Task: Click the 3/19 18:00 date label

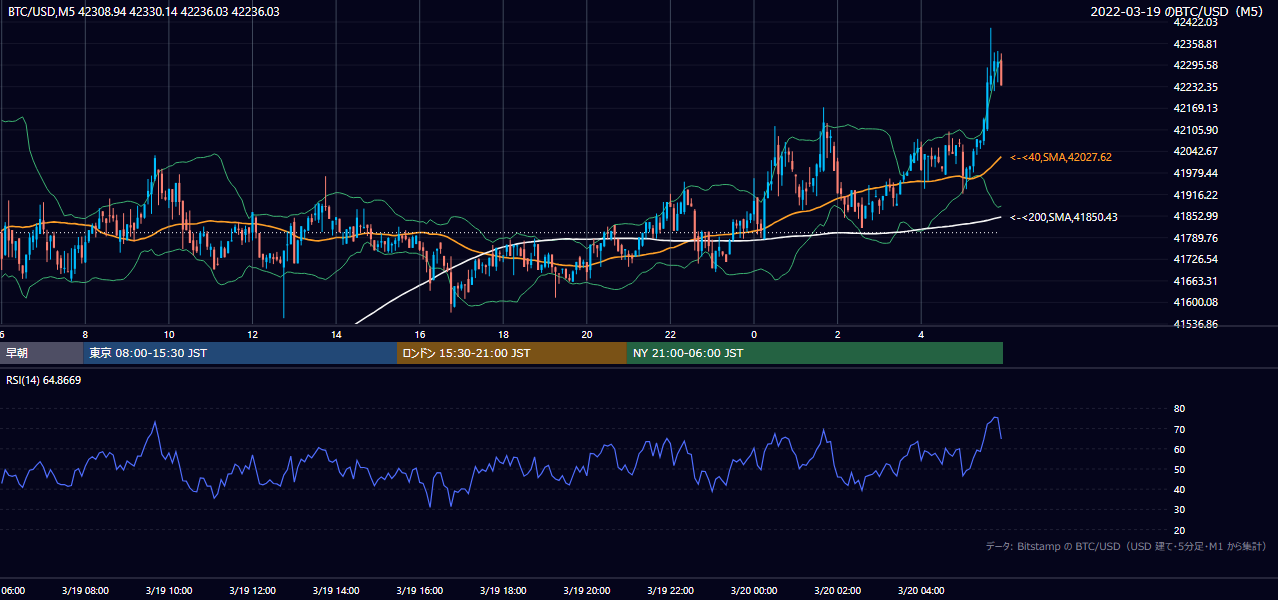Action: (x=503, y=591)
